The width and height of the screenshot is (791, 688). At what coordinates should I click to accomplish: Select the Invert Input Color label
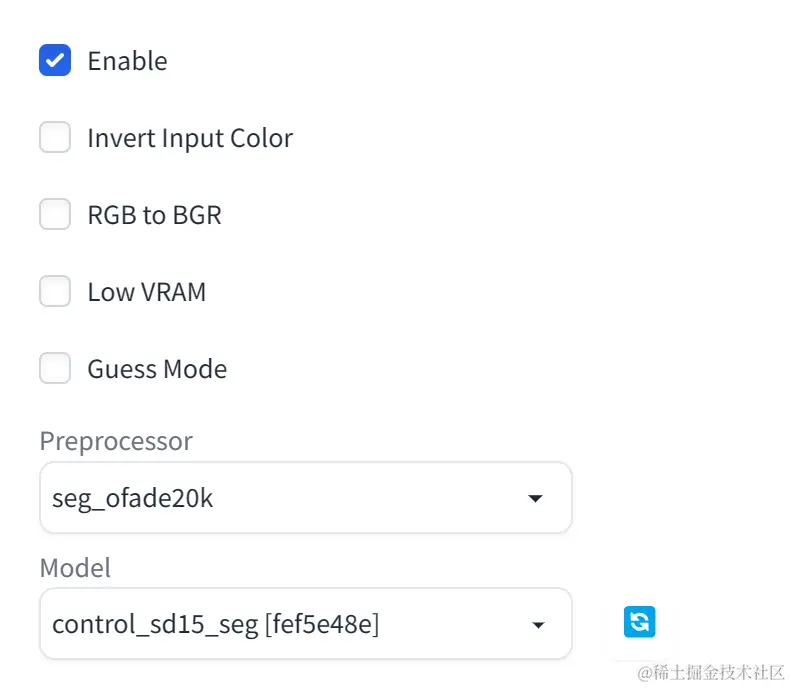tap(190, 138)
